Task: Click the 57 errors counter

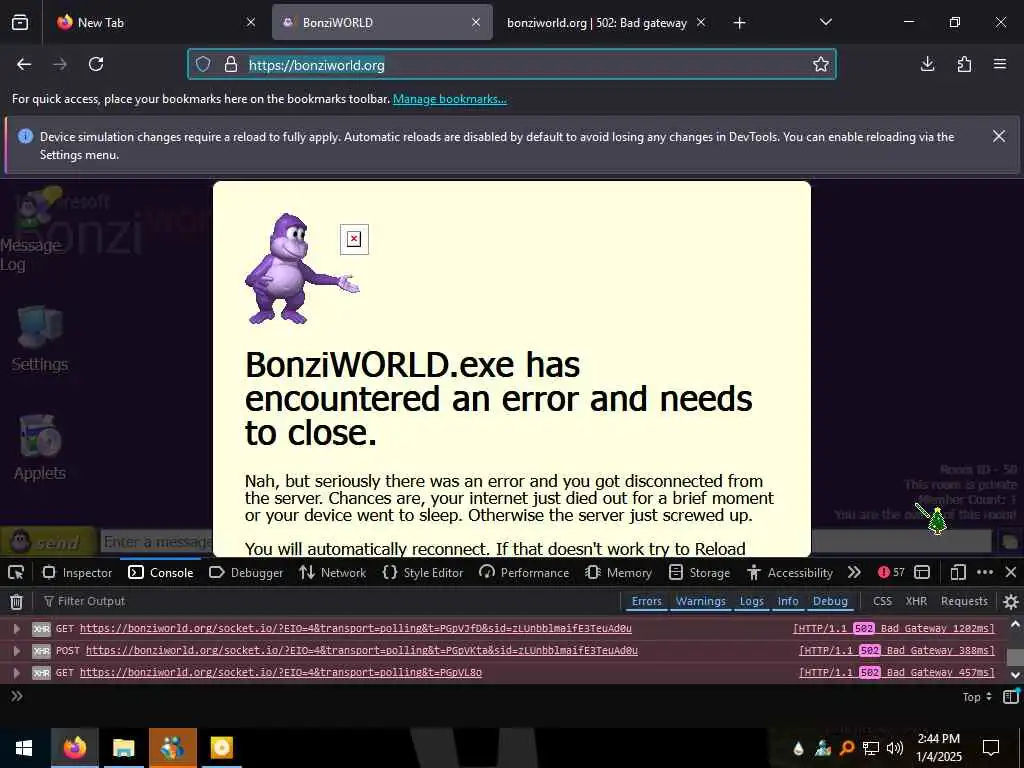Action: [x=891, y=573]
